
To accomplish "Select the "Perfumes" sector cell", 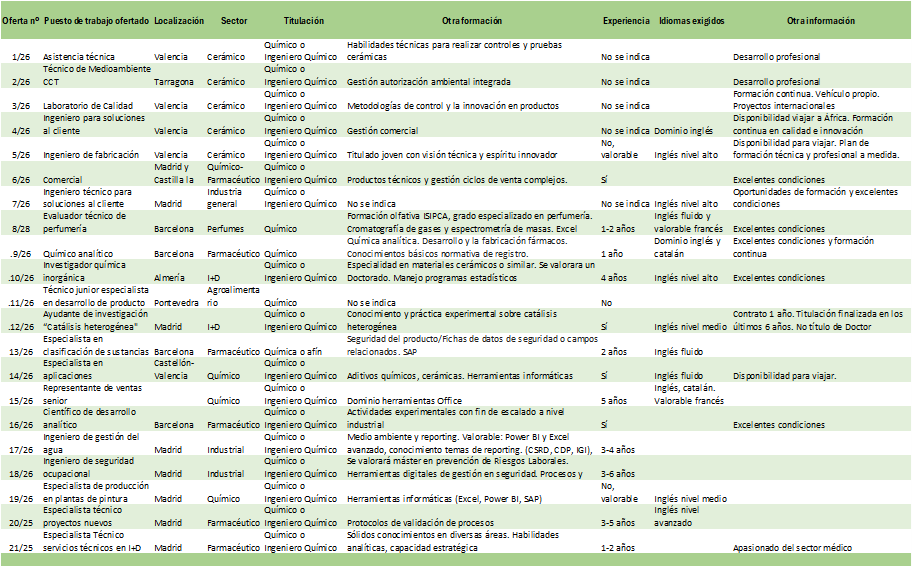I will [226, 226].
